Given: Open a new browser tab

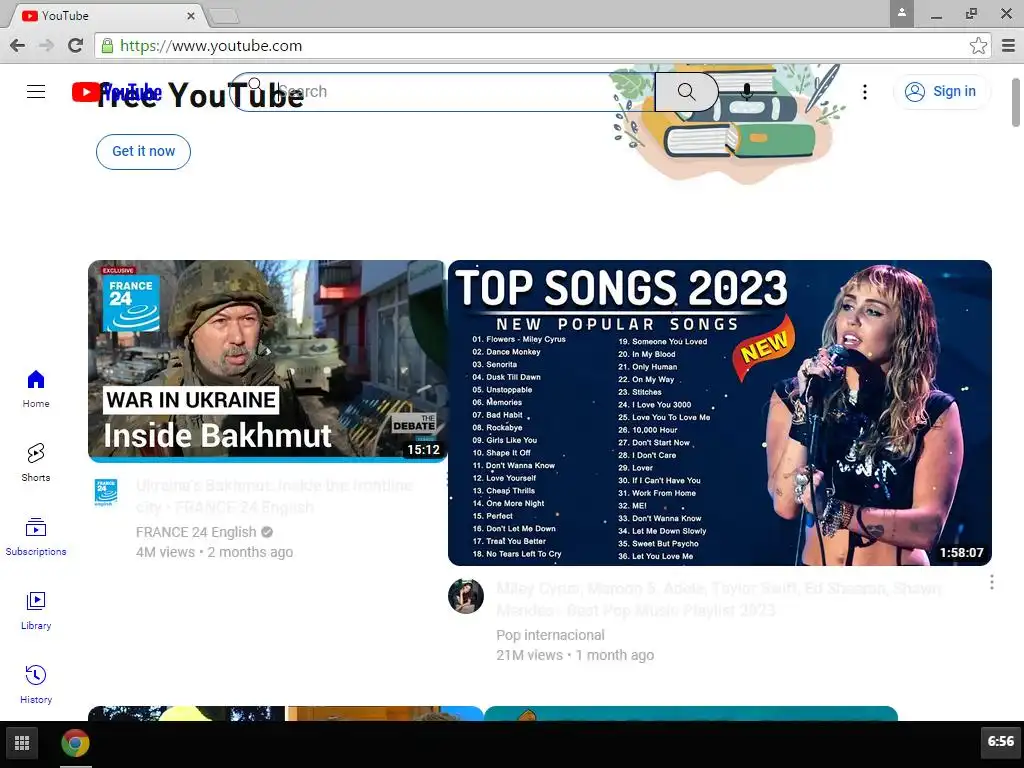Looking at the screenshot, I should [x=224, y=16].
